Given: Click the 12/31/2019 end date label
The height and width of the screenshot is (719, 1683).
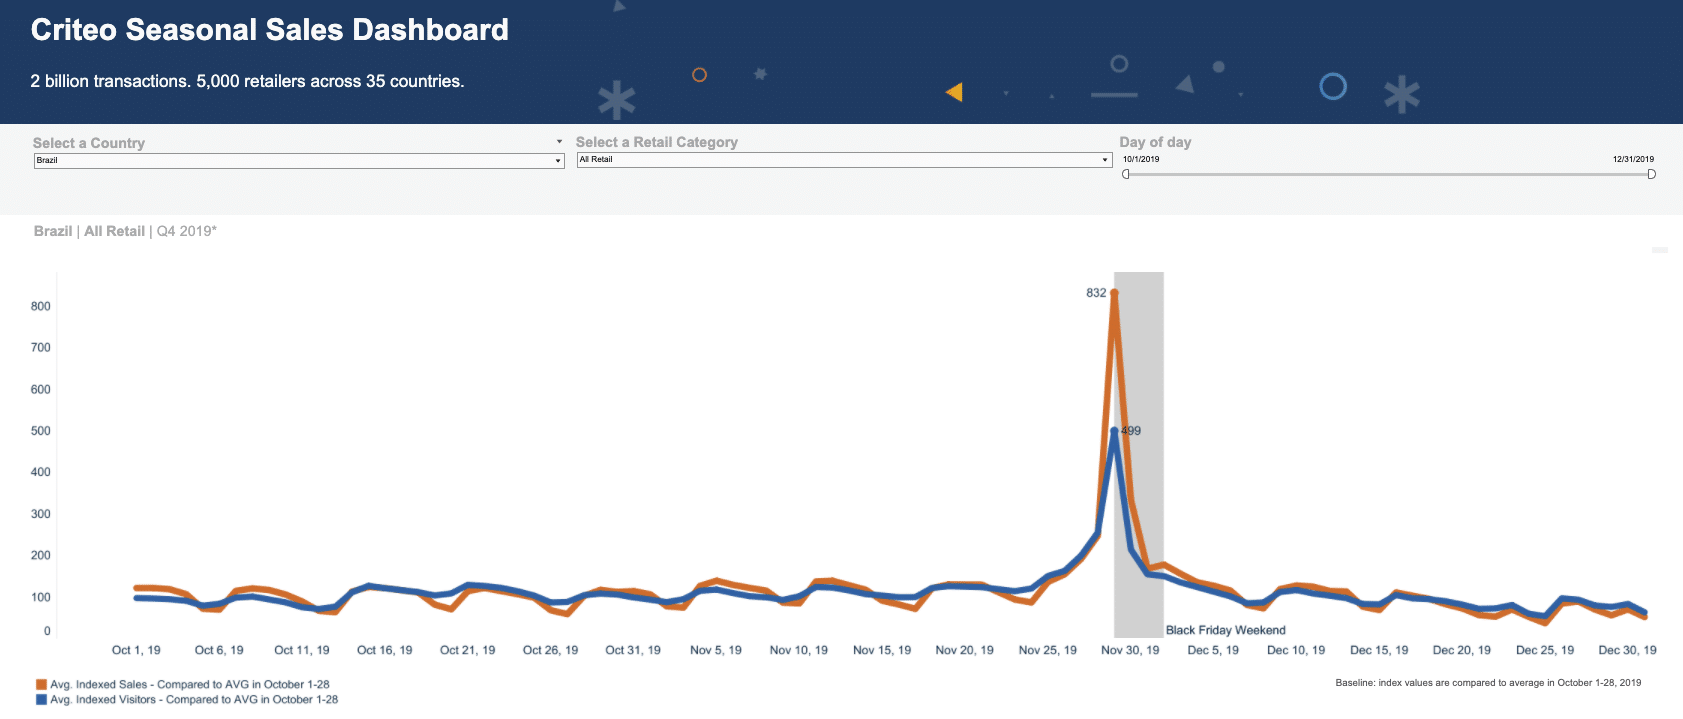Looking at the screenshot, I should click(x=1633, y=159).
